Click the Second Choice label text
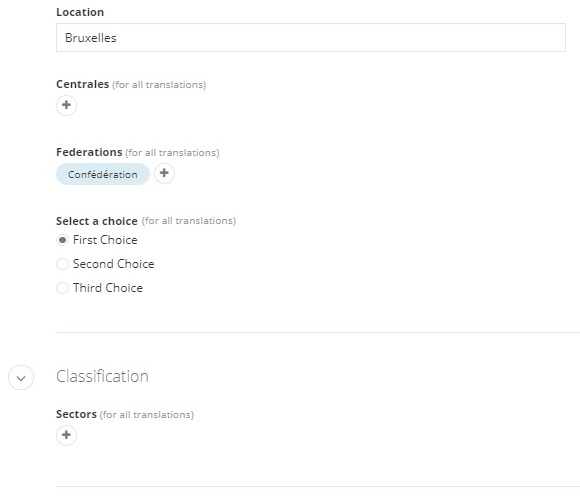Viewport: 580px width, 500px height. tap(114, 264)
